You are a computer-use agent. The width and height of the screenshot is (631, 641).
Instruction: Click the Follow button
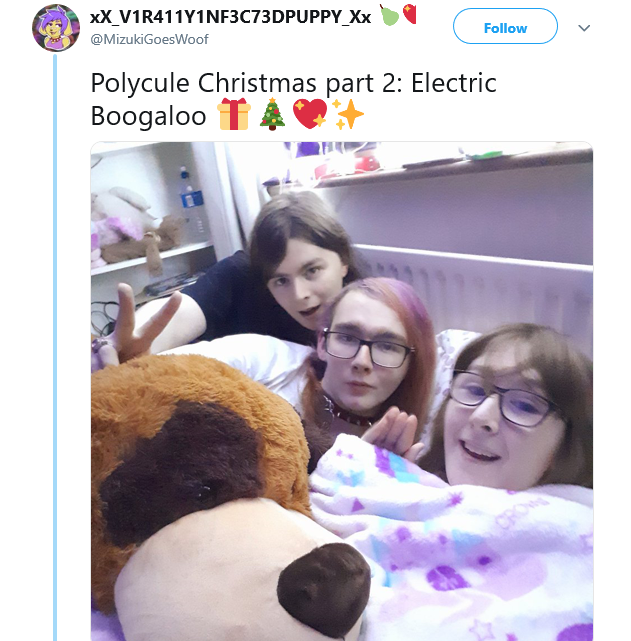505,26
